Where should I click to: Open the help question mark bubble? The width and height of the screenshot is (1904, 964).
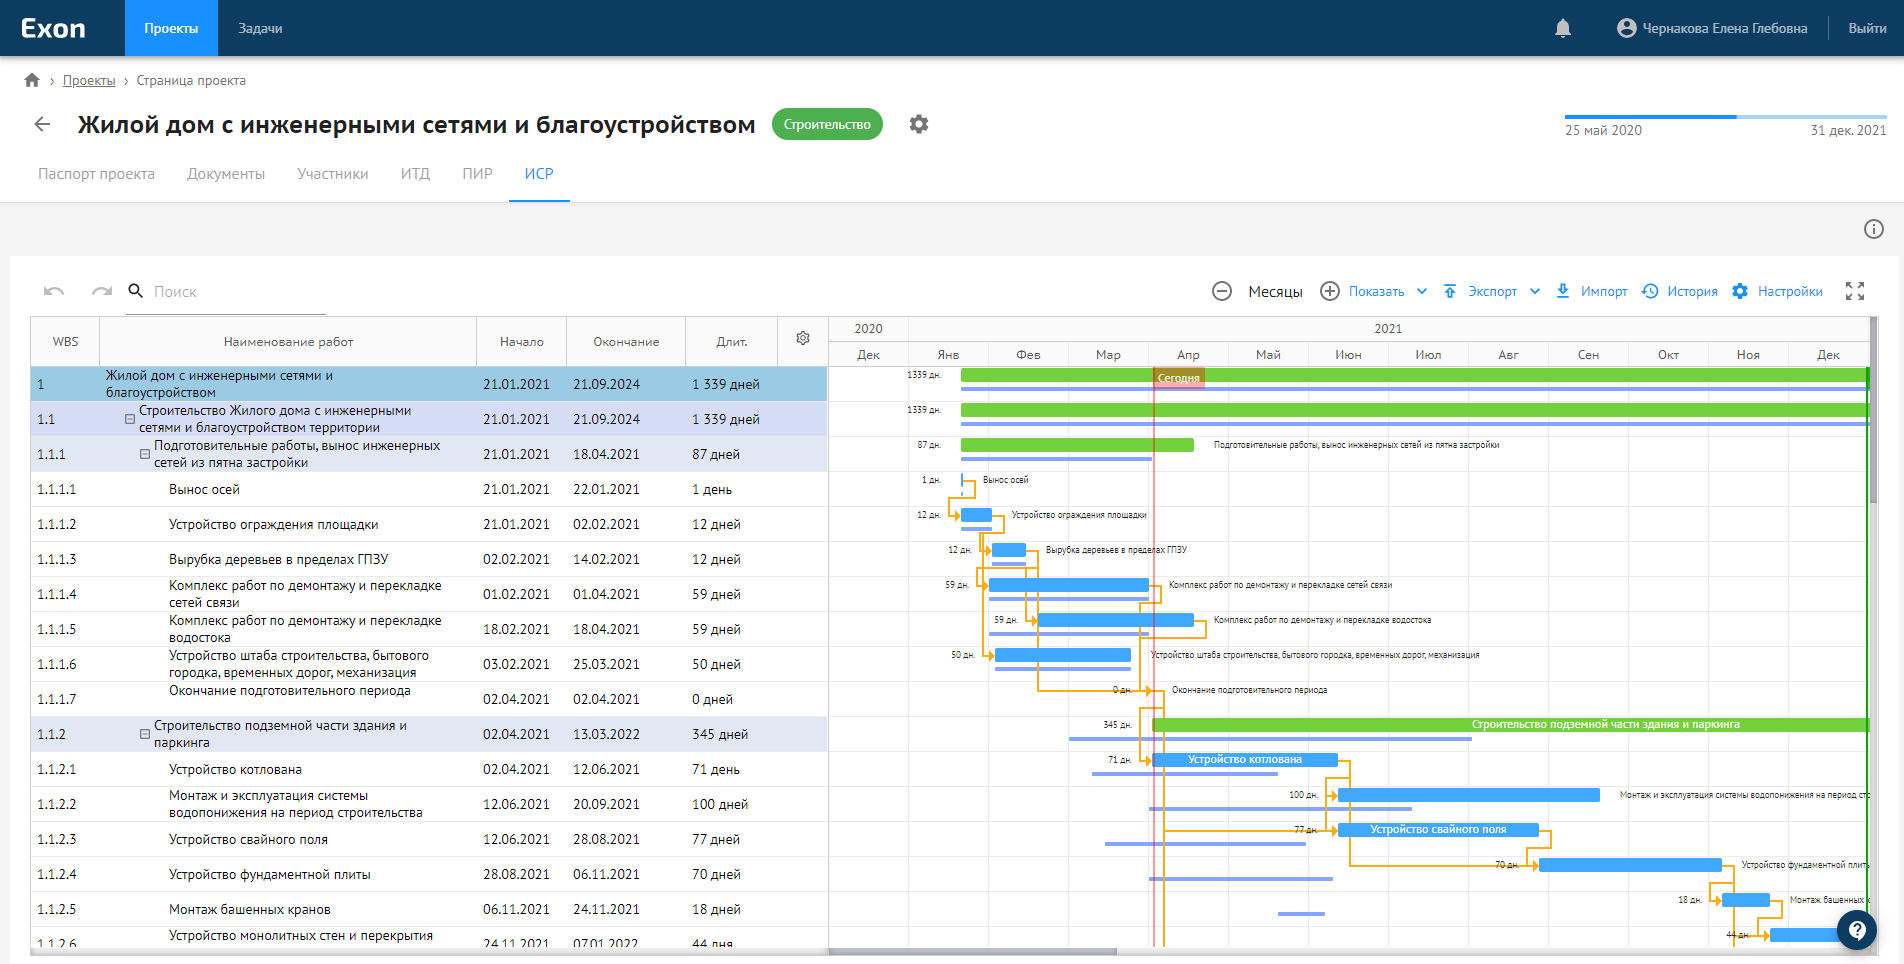tap(1856, 930)
